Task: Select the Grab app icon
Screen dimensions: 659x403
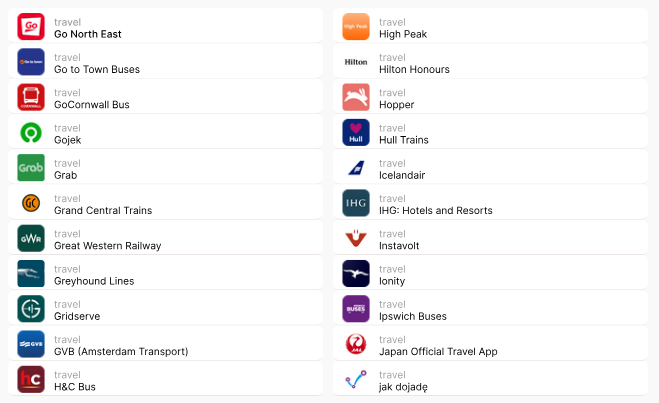Action: tap(31, 168)
